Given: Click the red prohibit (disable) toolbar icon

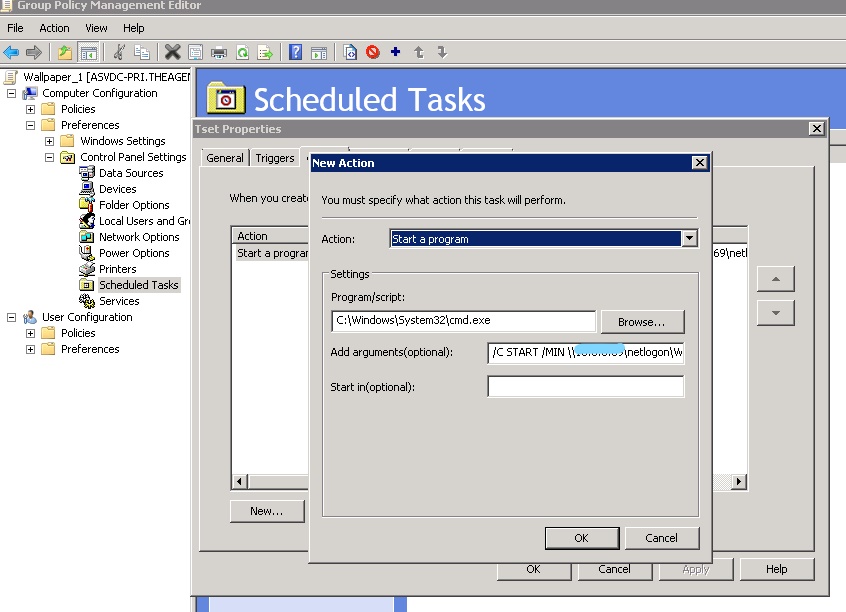Looking at the screenshot, I should coord(371,52).
